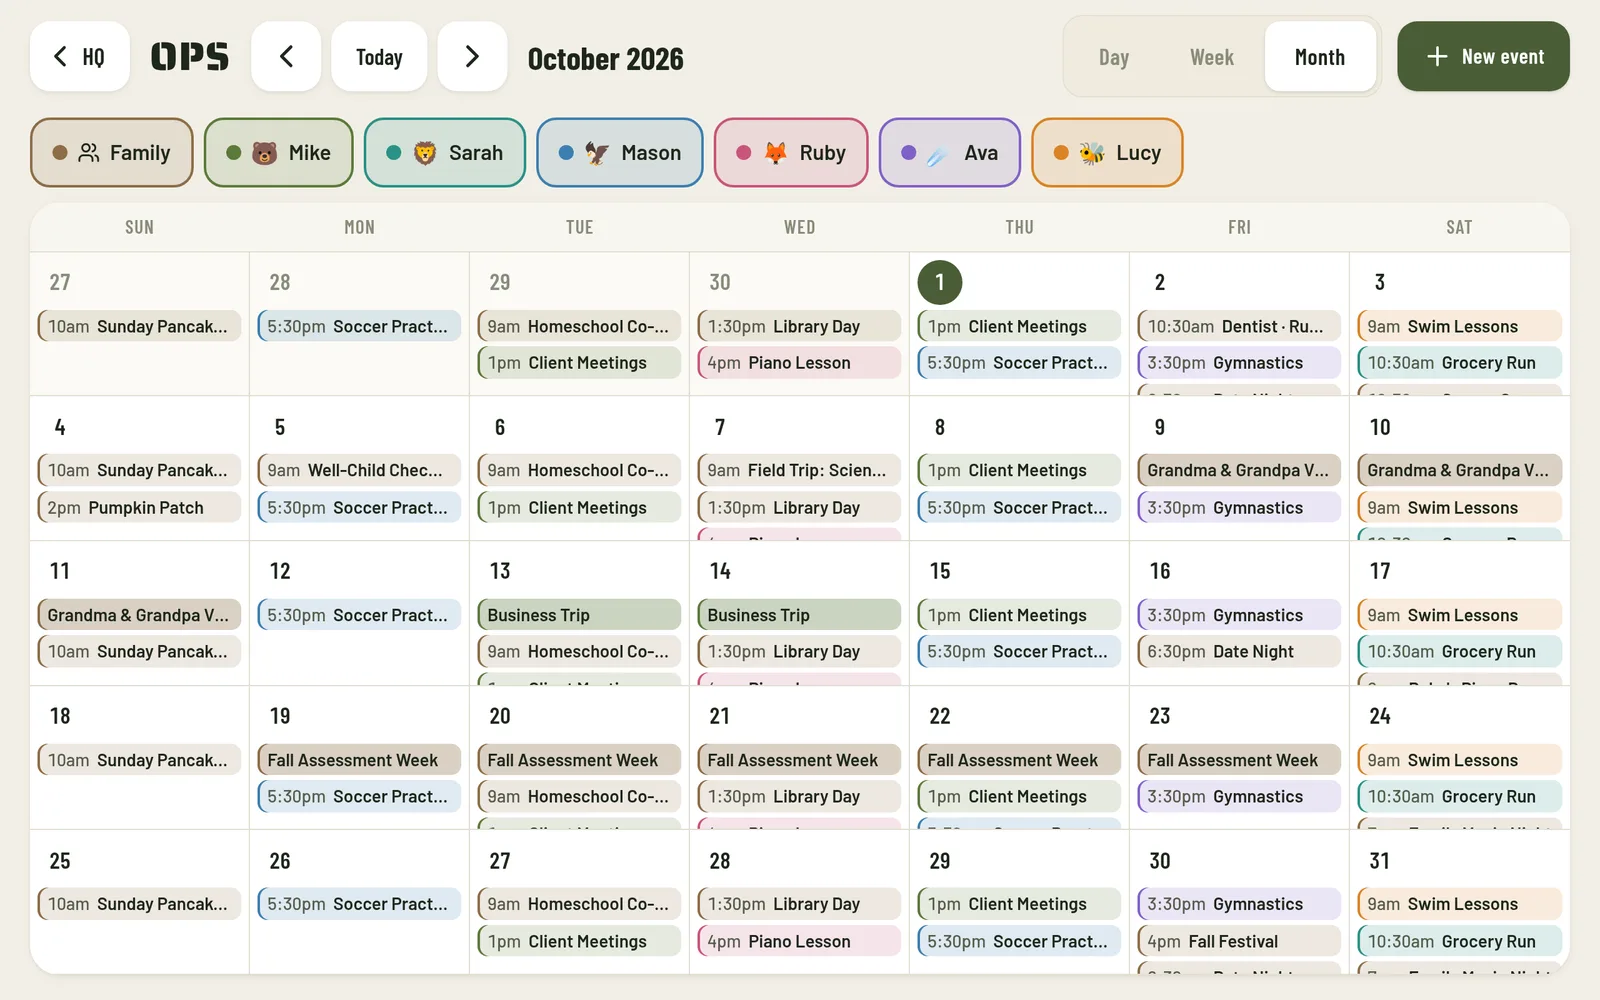Open Piano Lesson on October 28
1600x1000 pixels.
point(799,941)
